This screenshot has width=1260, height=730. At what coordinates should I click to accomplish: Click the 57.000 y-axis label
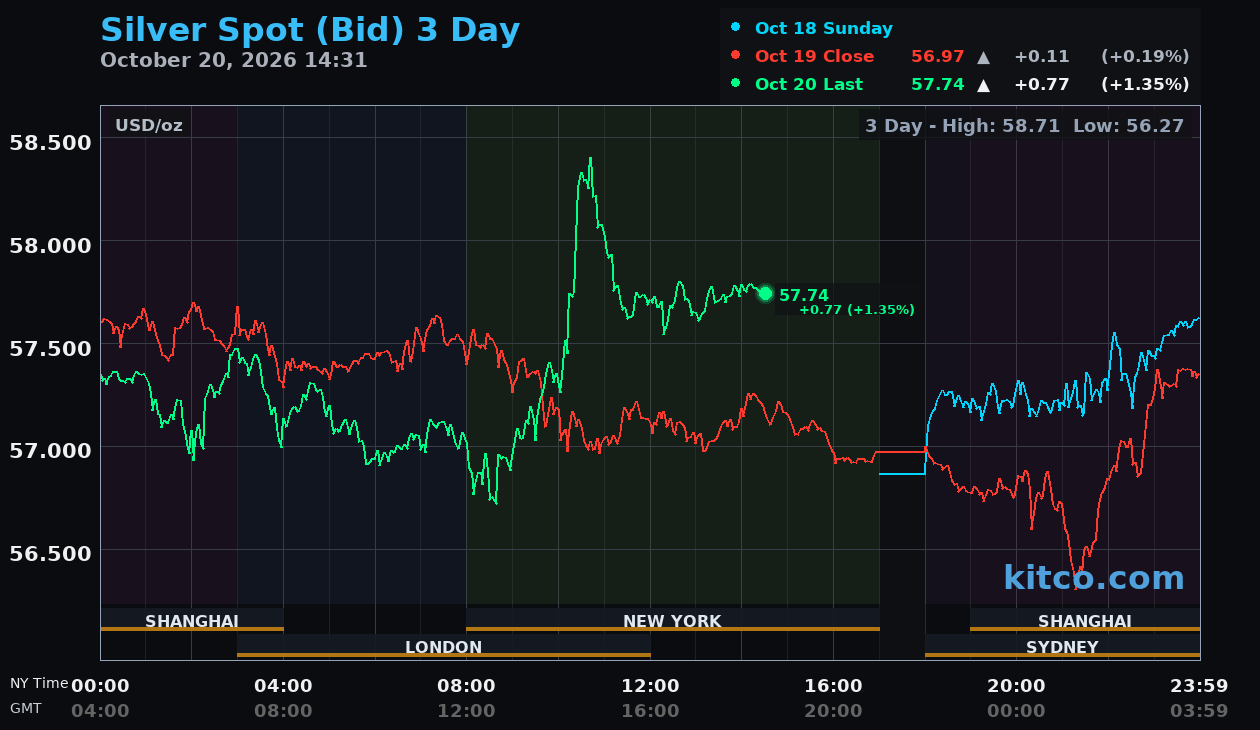tap(50, 450)
